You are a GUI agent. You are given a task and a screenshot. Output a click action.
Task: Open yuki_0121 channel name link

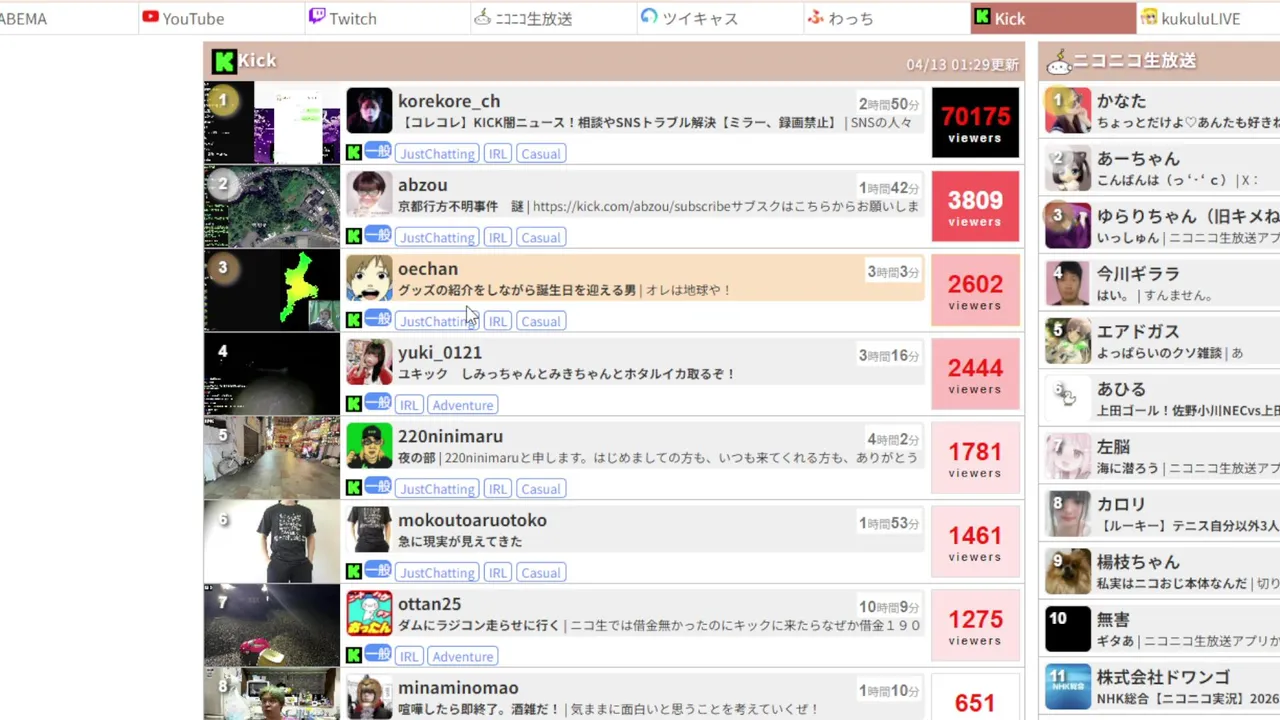click(x=440, y=353)
